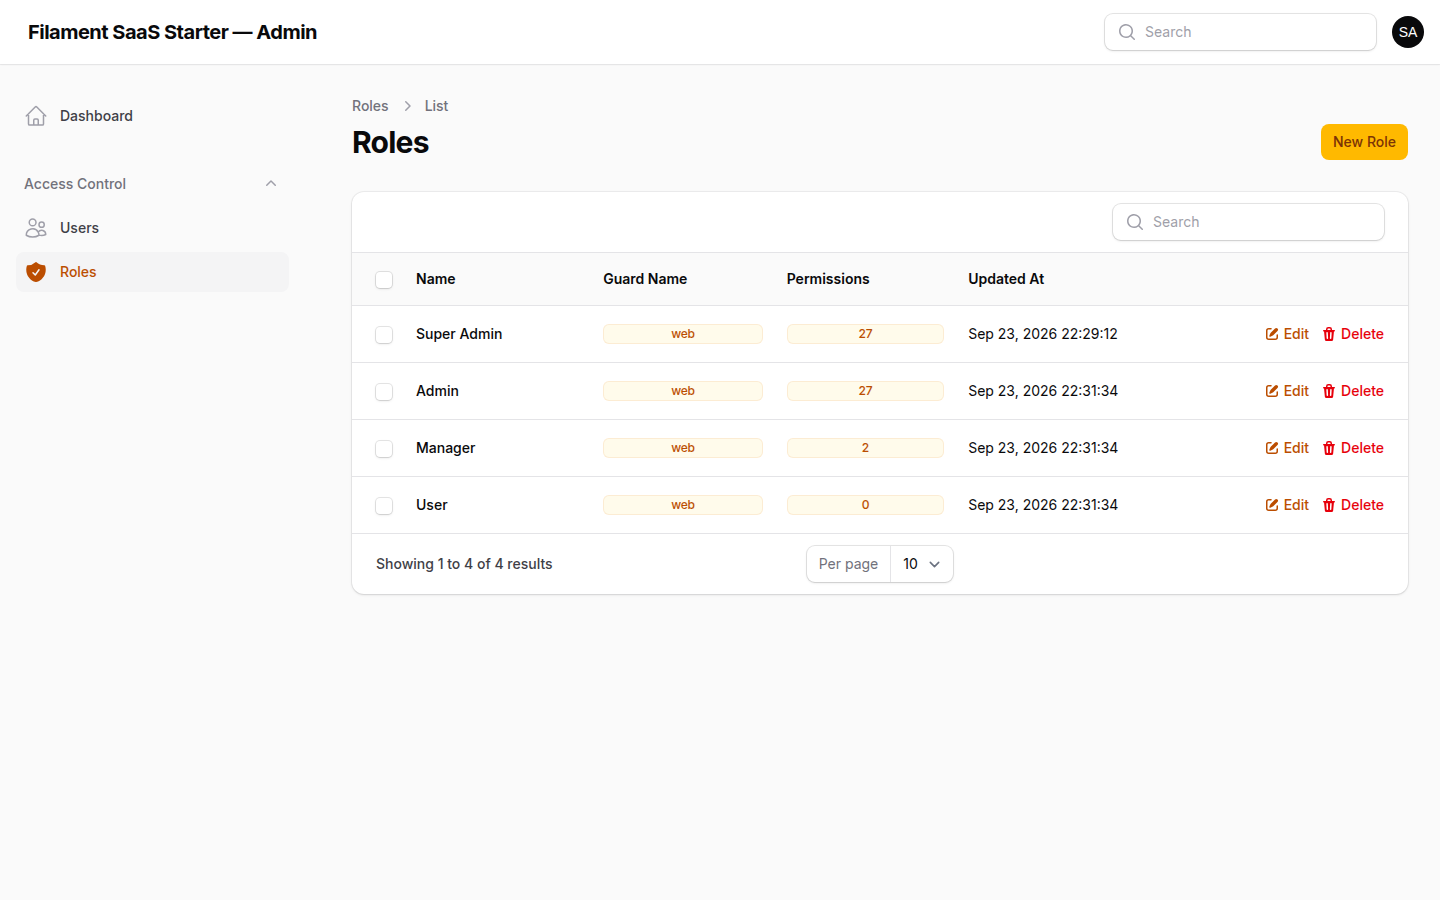Click the magnifier icon in table search
The image size is (1440, 900).
1135,222
